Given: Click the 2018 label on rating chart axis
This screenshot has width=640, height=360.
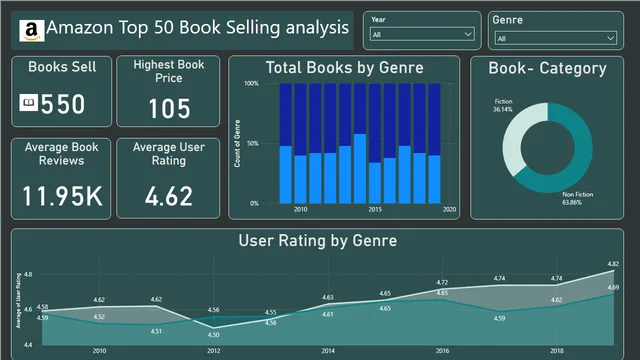Looking at the screenshot, I should click(557, 351).
